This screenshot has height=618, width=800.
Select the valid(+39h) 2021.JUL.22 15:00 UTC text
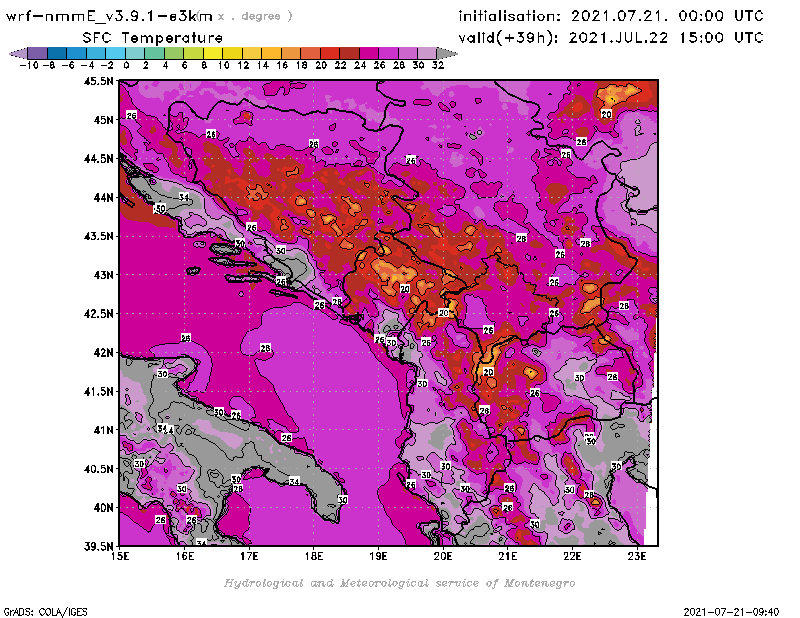(611, 38)
